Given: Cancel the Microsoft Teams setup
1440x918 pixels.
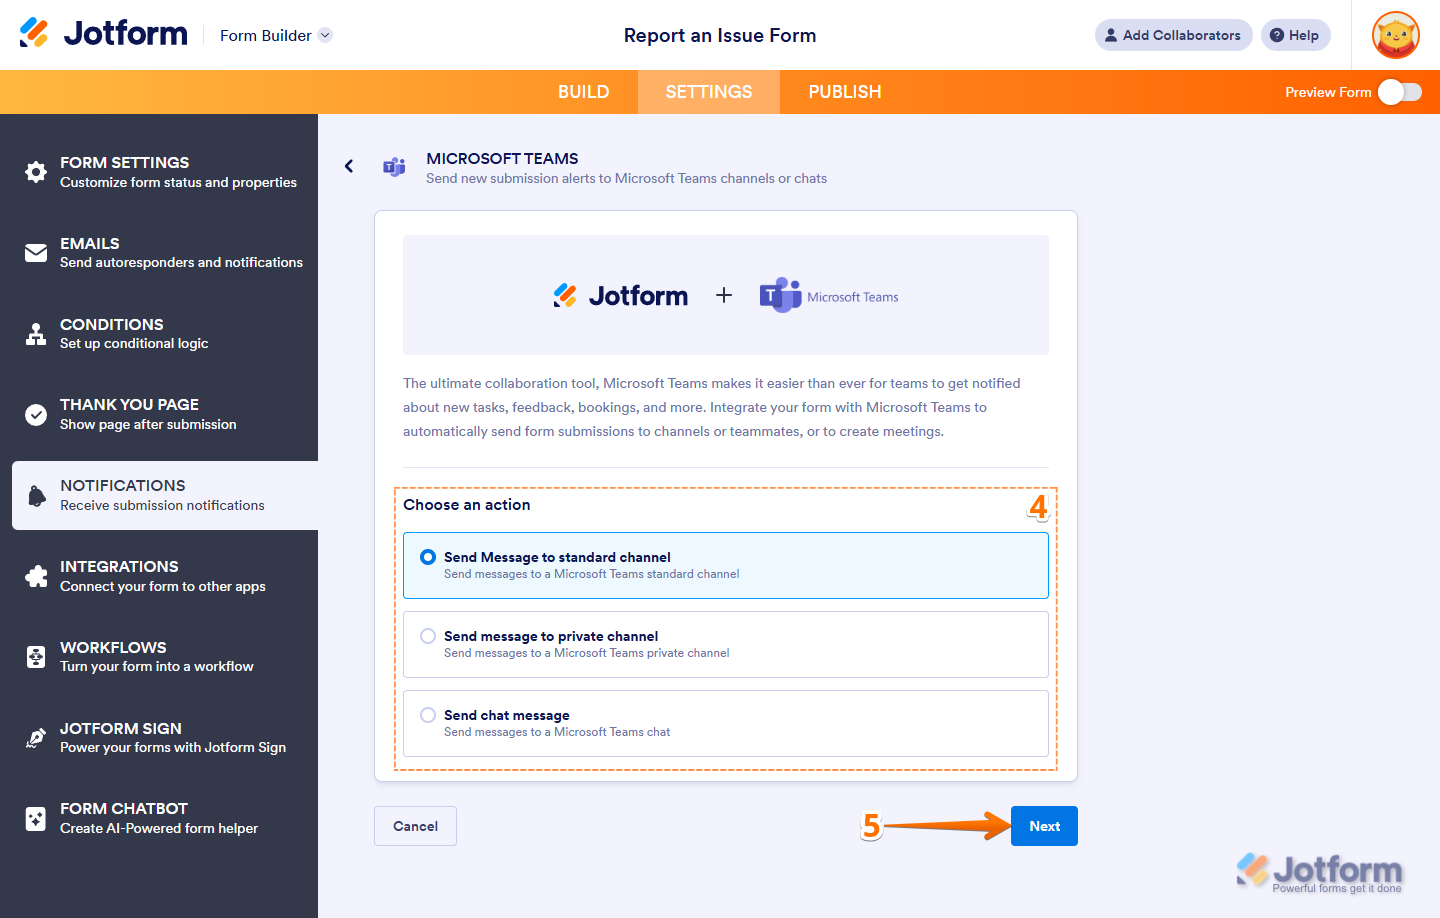Looking at the screenshot, I should 415,825.
